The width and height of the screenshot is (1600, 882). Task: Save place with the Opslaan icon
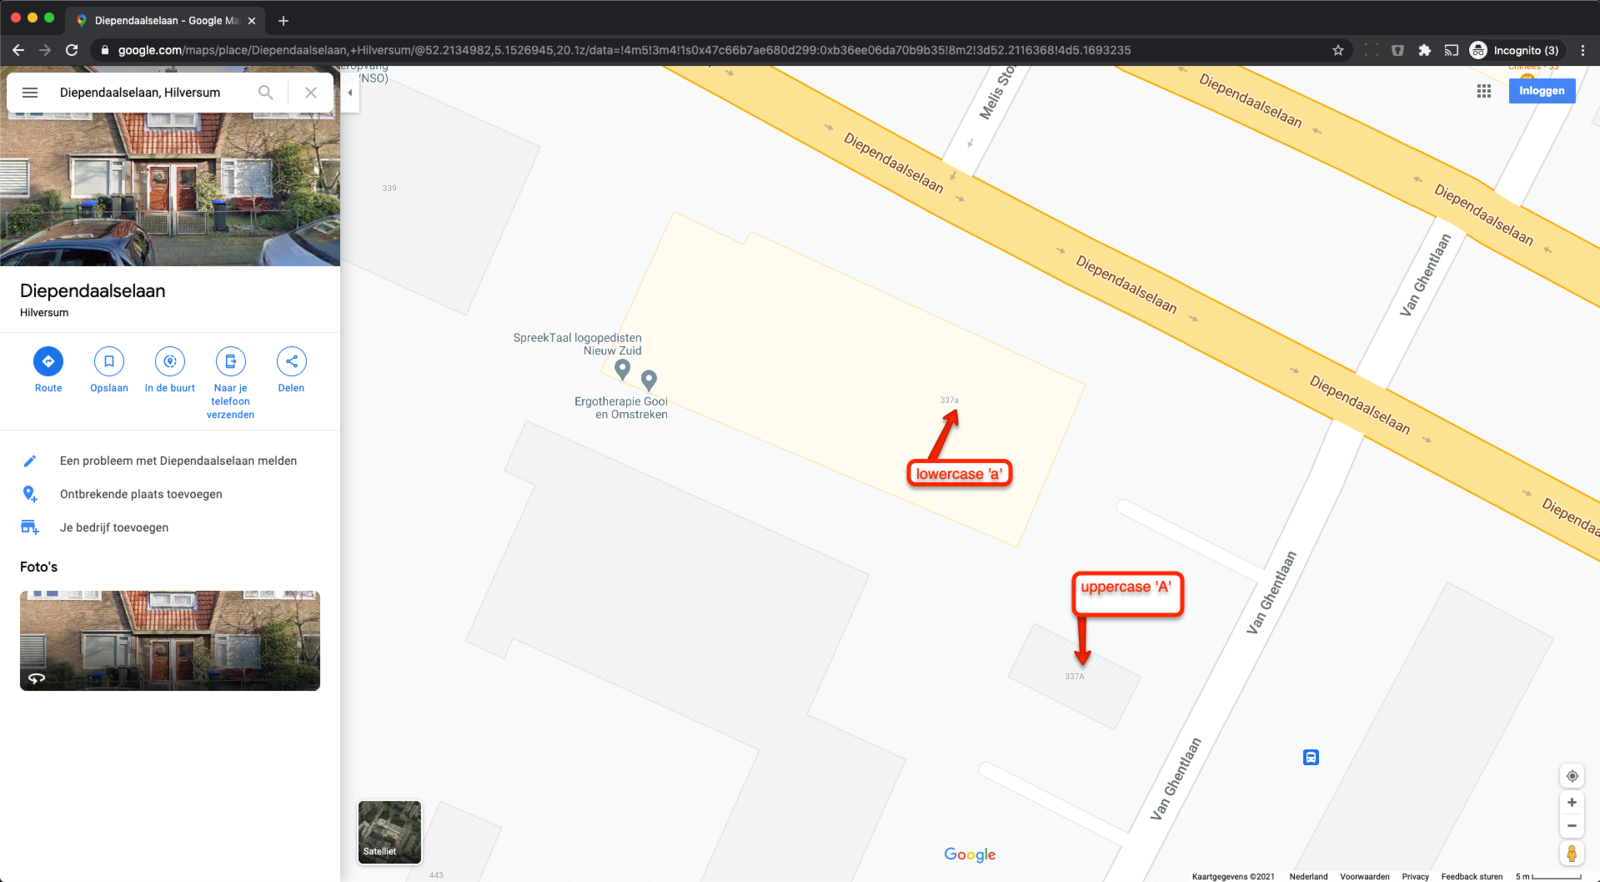click(109, 361)
